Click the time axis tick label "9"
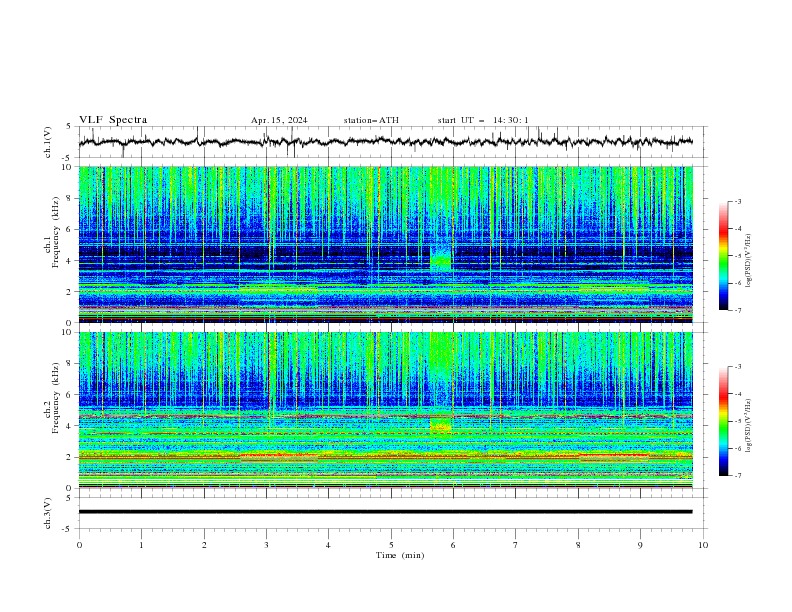This screenshot has height=612, width=792. (640, 545)
